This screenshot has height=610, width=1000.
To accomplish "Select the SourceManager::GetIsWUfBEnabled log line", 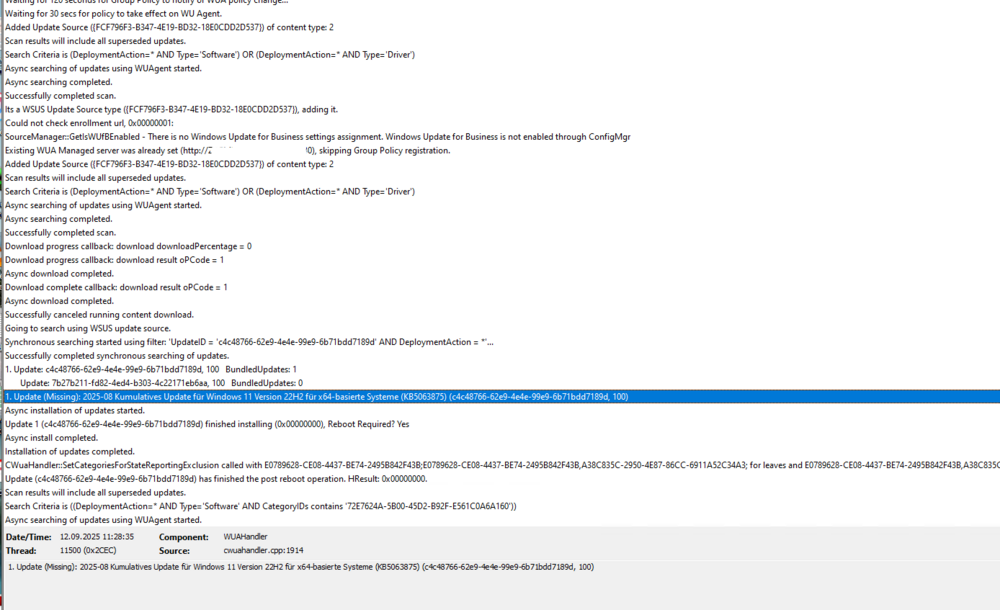I will click(x=318, y=137).
